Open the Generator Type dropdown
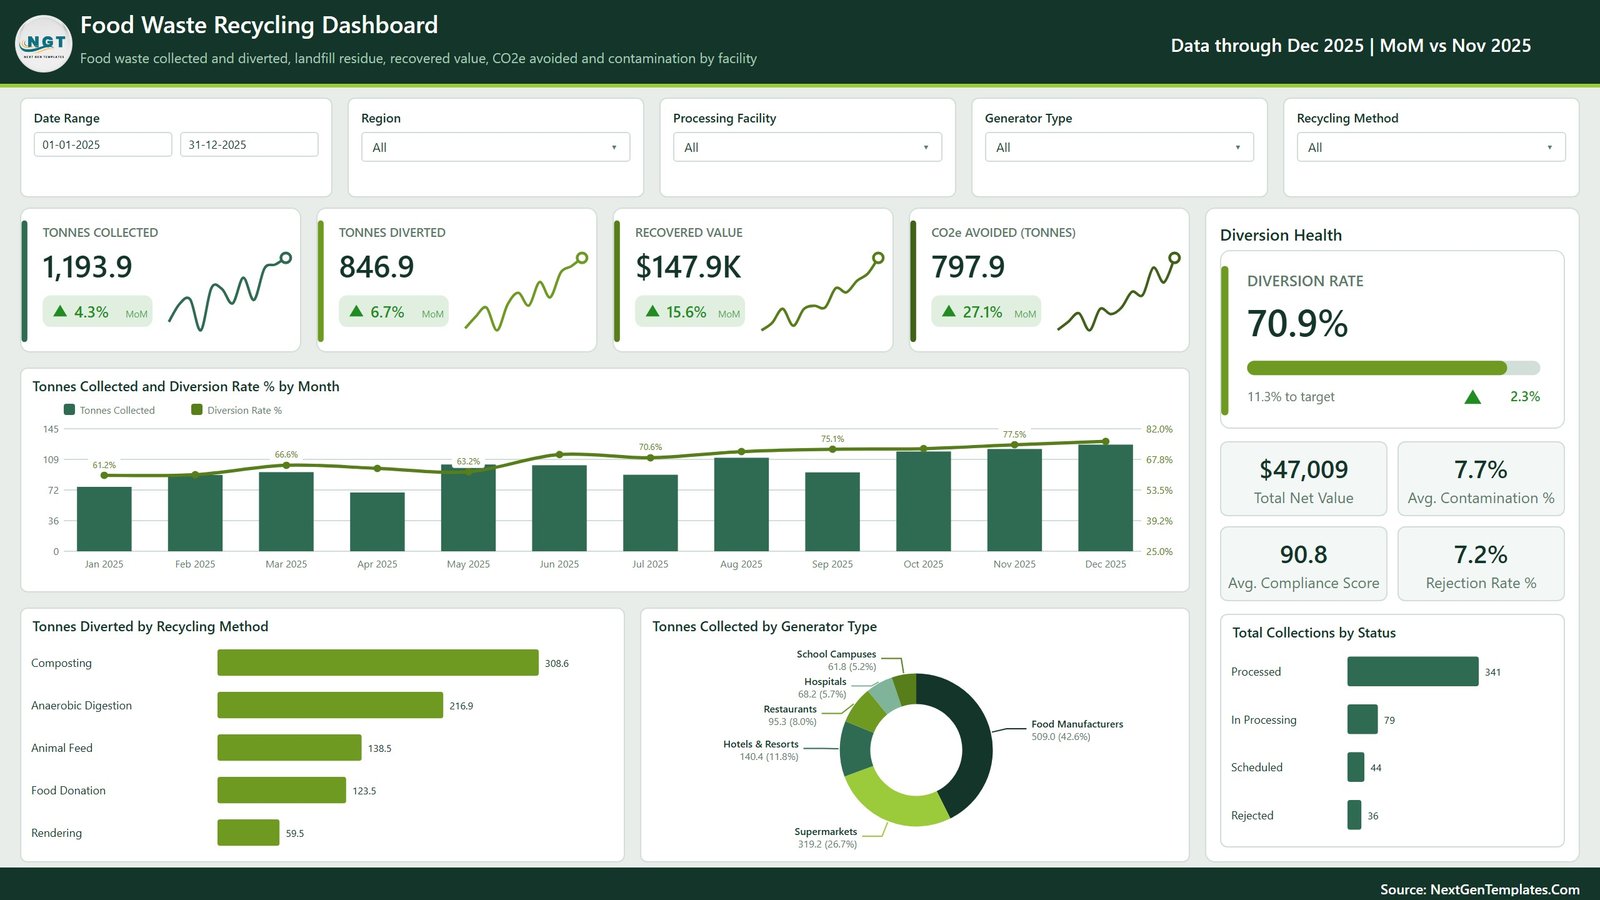The width and height of the screenshot is (1600, 900). pos(1119,147)
